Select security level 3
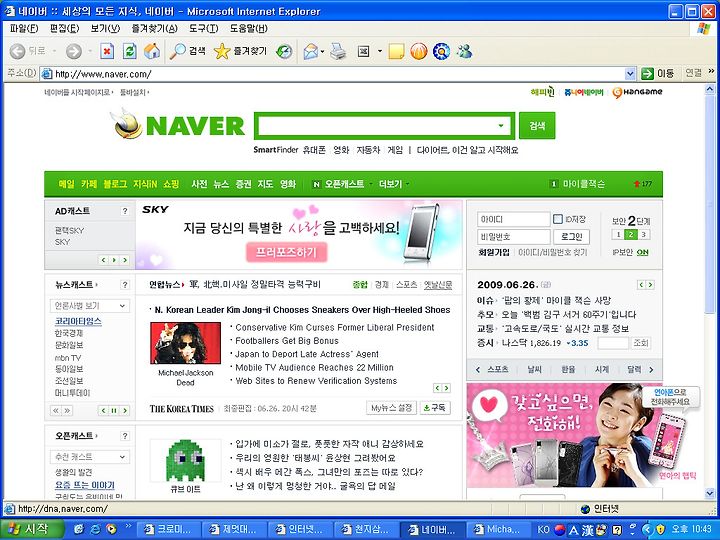Screen dimensions: 720x540 643,235
